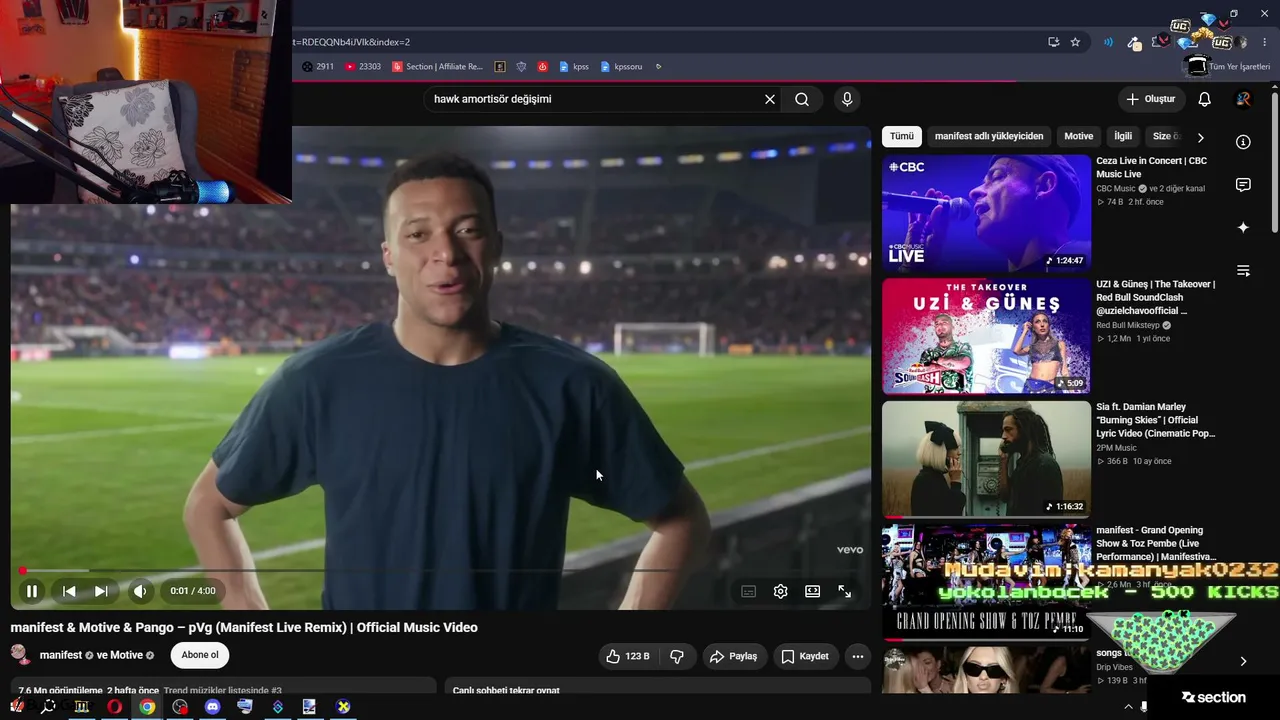Open 'Ceza Live in Concert | CBC Music Live' title
The image size is (1280, 720).
pos(1151,167)
